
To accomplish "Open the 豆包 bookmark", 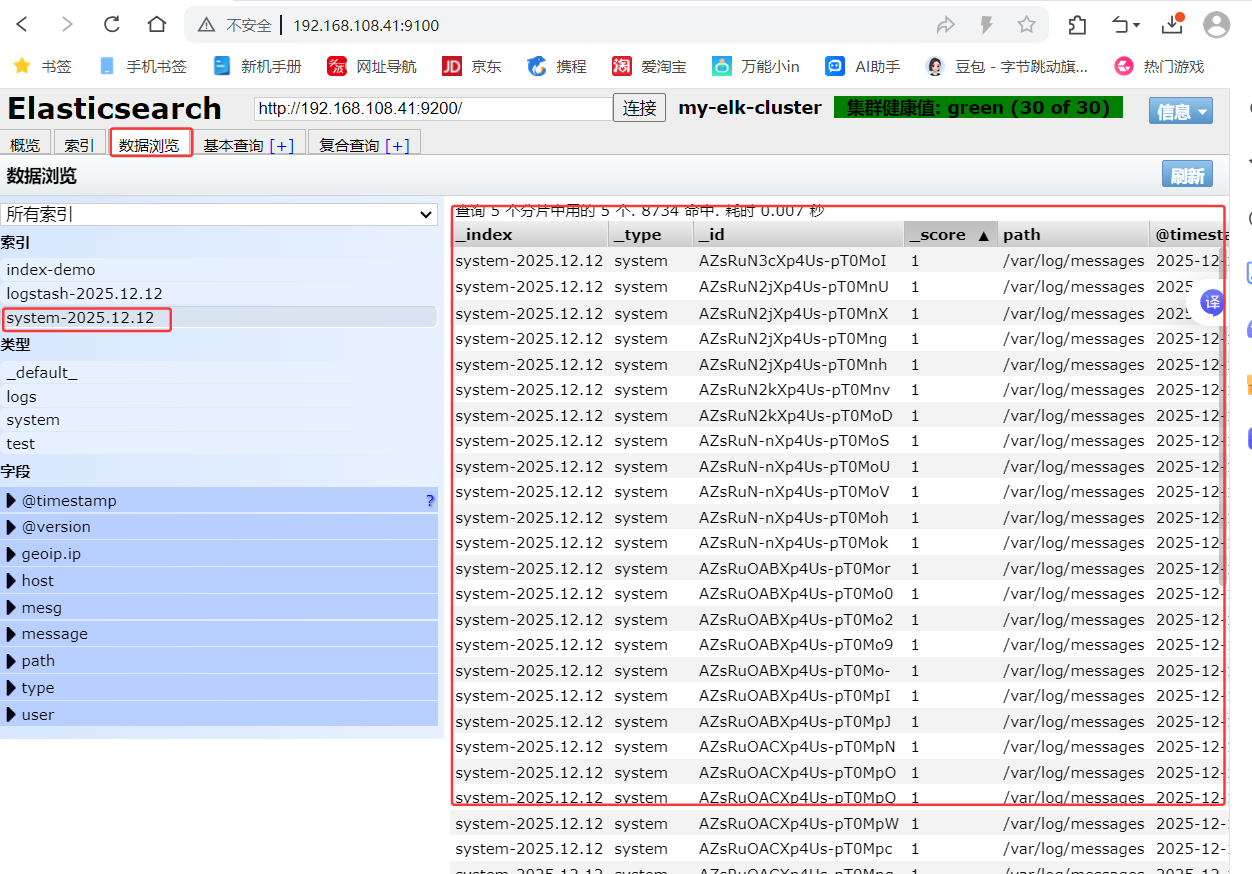I will pyautogui.click(x=1008, y=67).
